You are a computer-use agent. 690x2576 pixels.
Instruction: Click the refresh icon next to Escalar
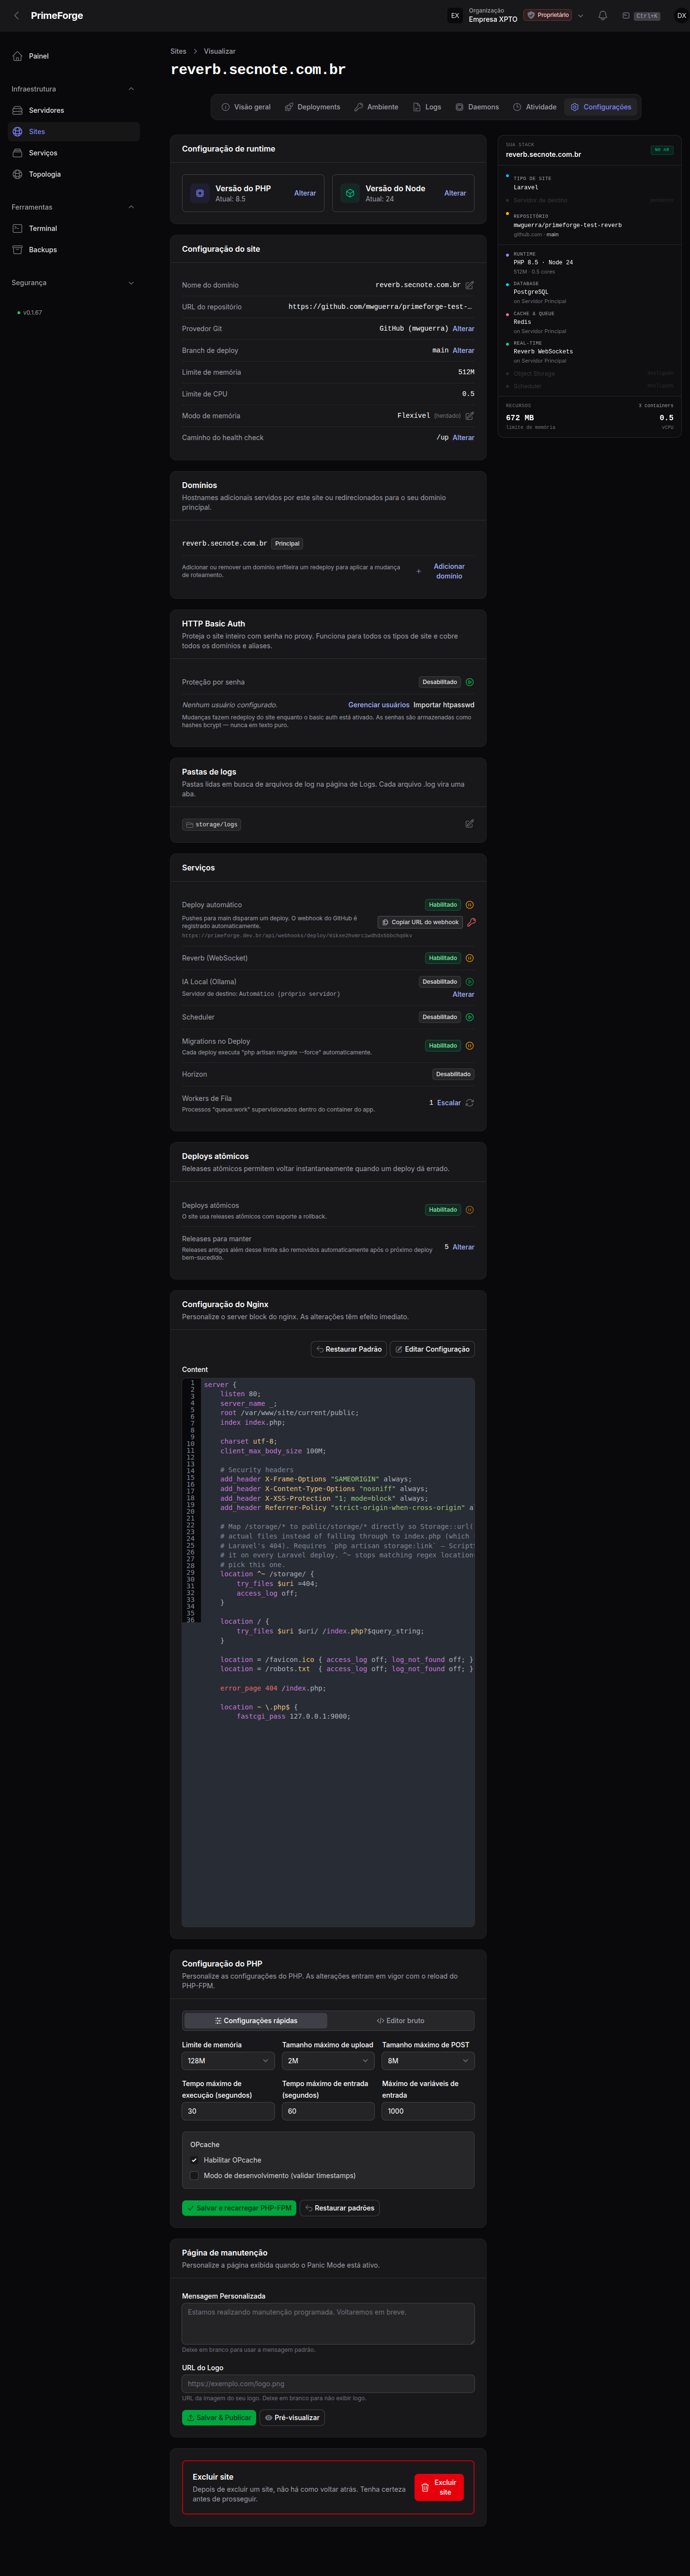tap(470, 1103)
